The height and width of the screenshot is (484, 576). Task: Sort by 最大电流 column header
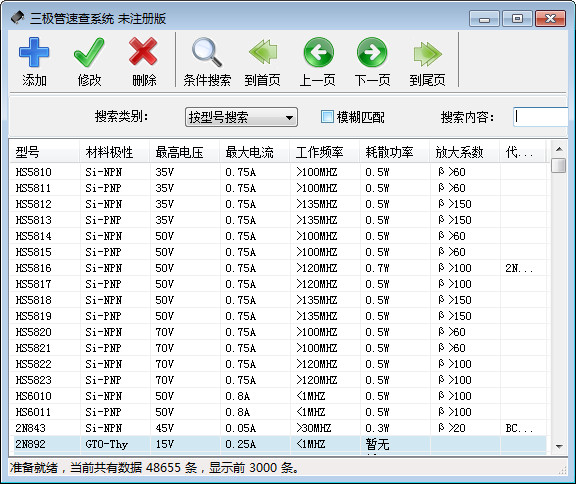pyautogui.click(x=255, y=152)
